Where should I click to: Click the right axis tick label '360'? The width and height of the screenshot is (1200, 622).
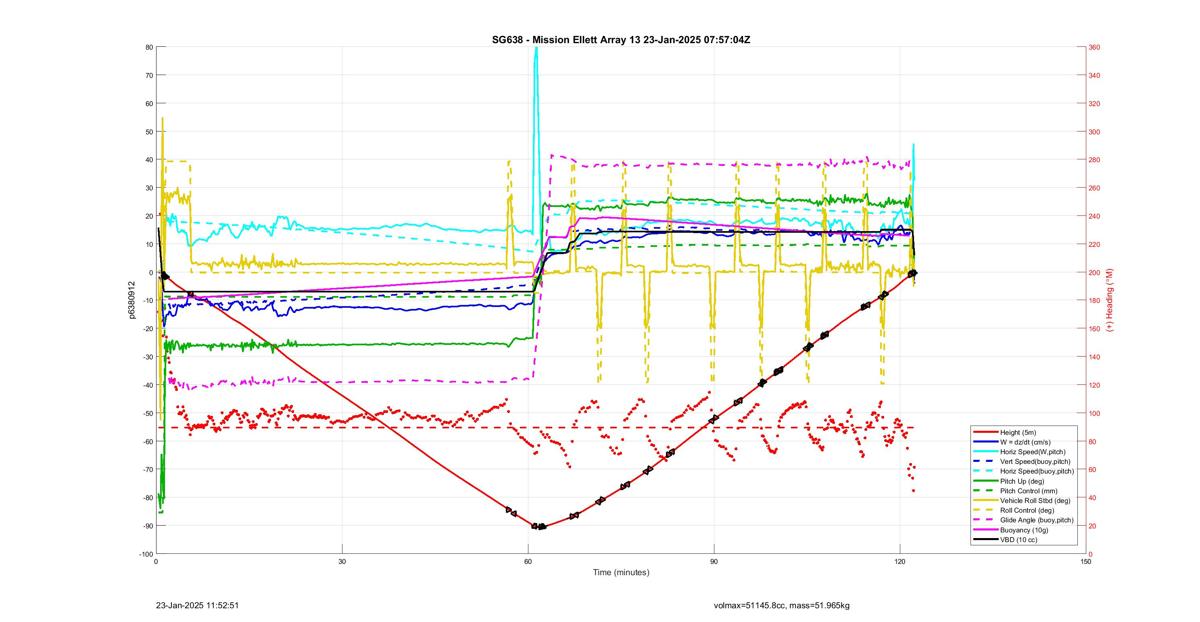point(1095,47)
